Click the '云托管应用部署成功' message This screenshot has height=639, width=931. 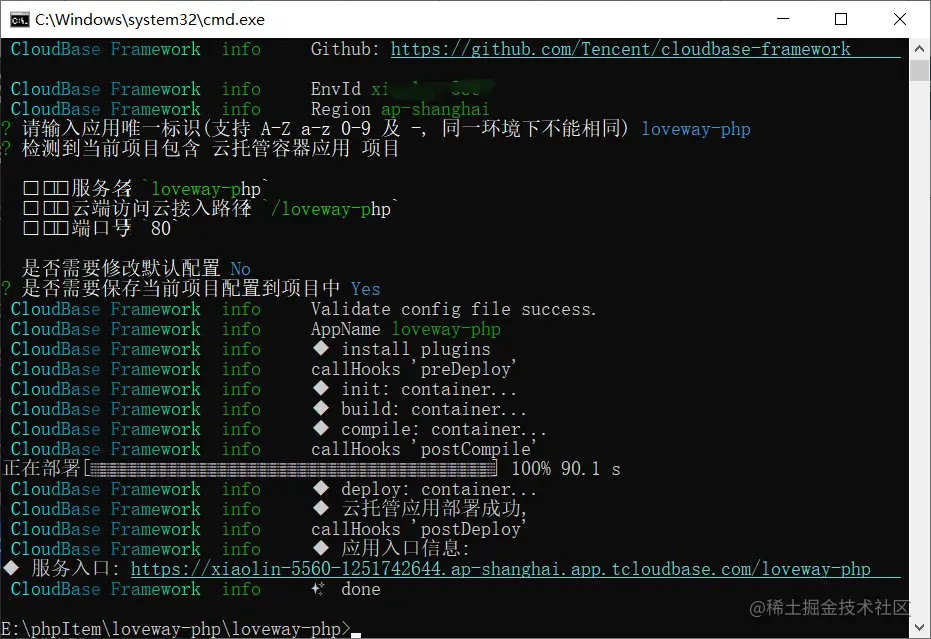433,509
